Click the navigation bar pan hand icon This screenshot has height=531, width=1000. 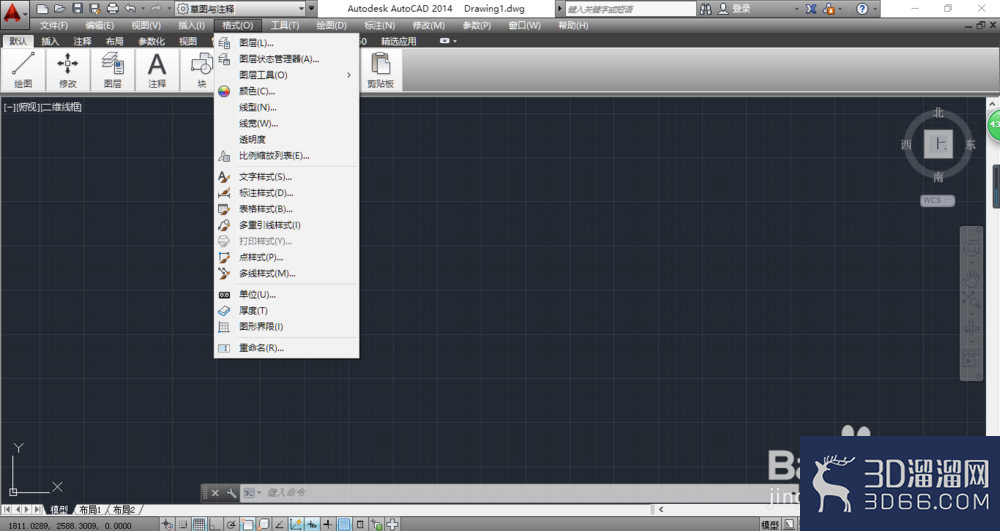point(971,279)
